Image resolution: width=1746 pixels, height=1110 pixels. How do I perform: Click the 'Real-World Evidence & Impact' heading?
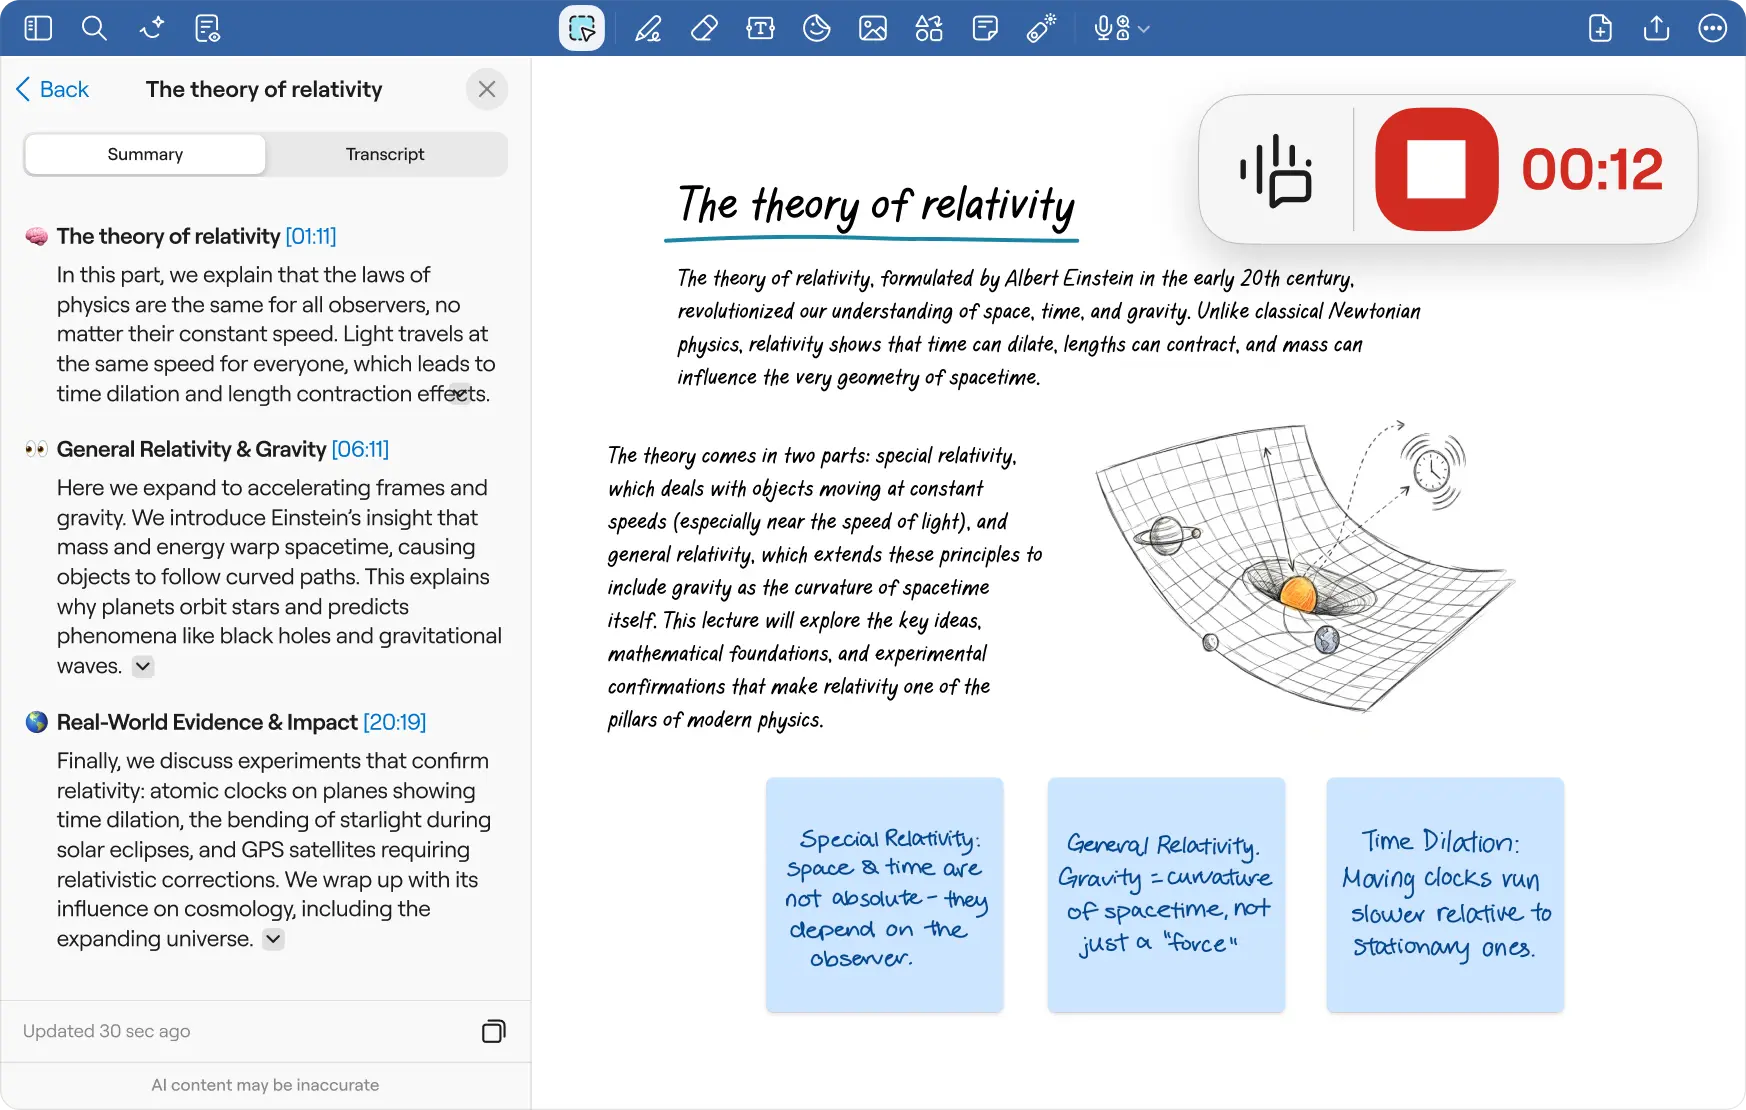tap(207, 722)
